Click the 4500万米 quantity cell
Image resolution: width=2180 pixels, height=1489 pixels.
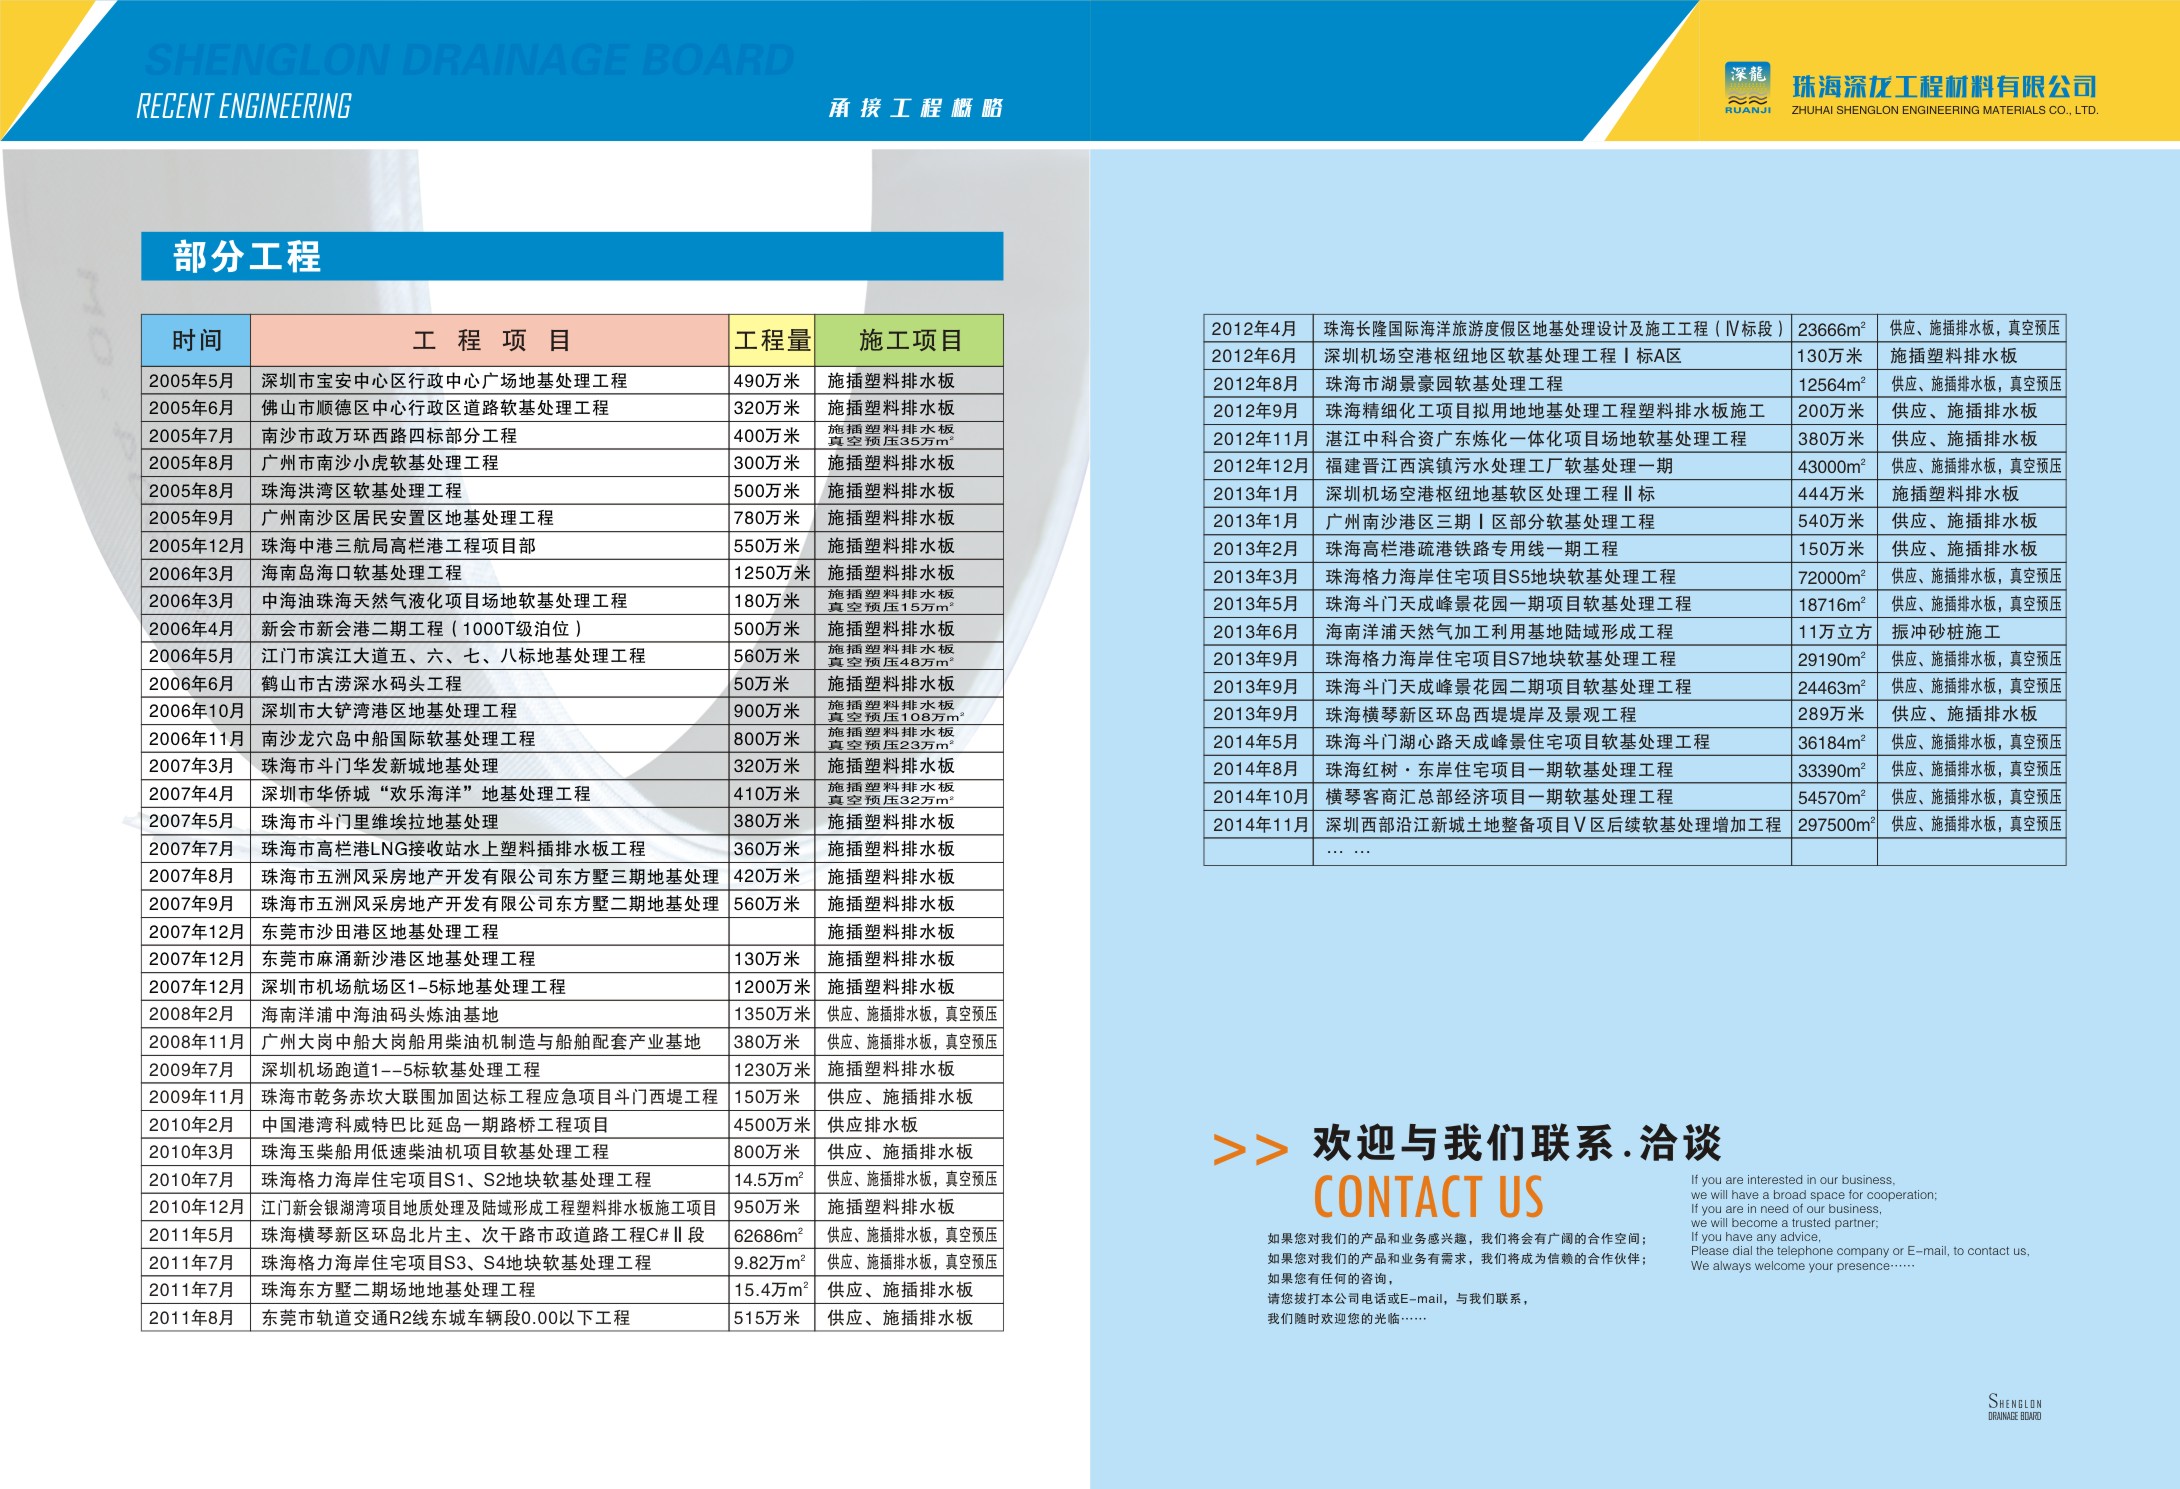[x=771, y=1125]
